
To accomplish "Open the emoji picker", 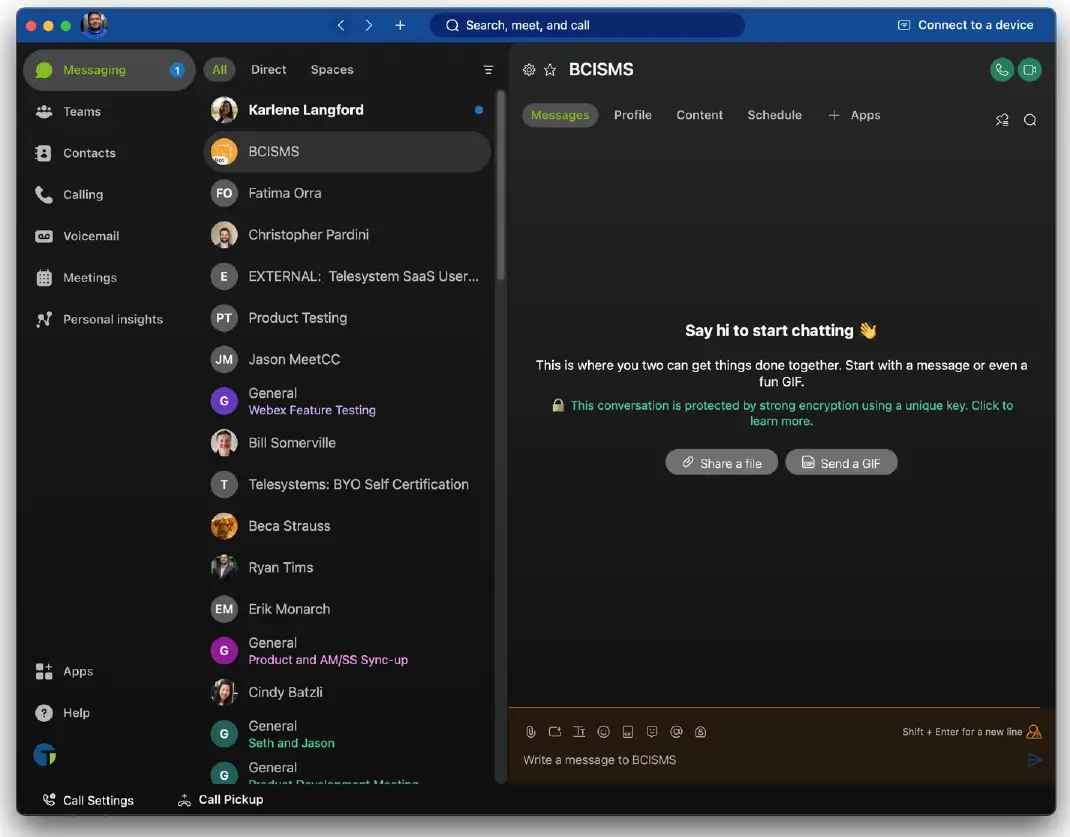I will 603,732.
